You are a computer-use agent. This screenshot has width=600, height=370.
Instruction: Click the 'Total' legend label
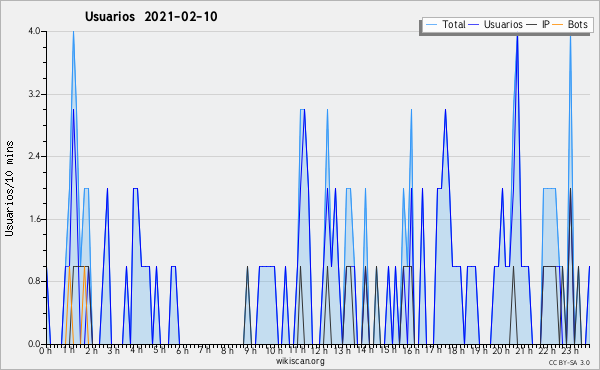(x=454, y=24)
